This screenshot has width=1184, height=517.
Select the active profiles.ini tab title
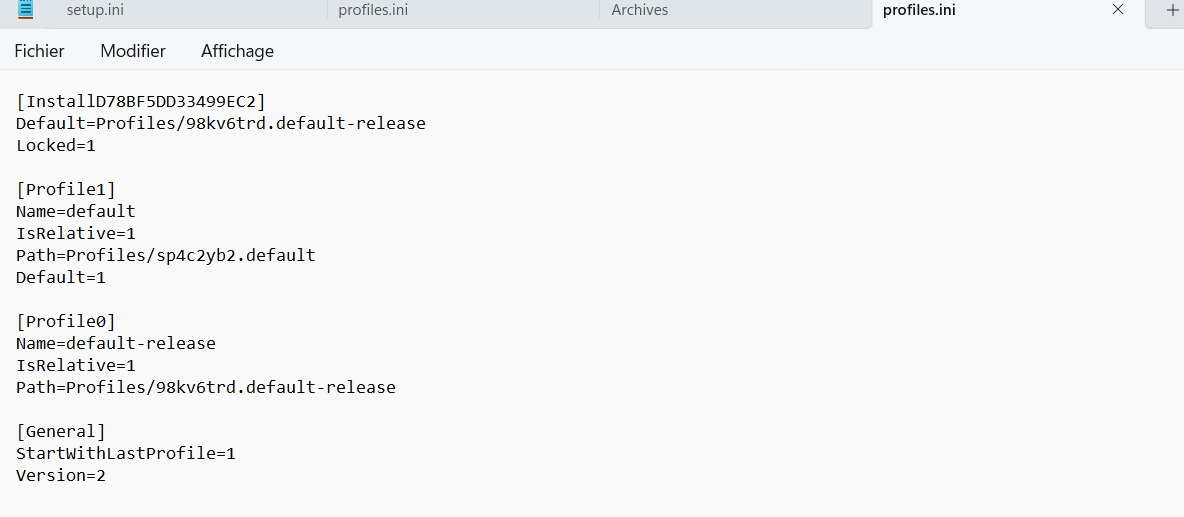(918, 10)
